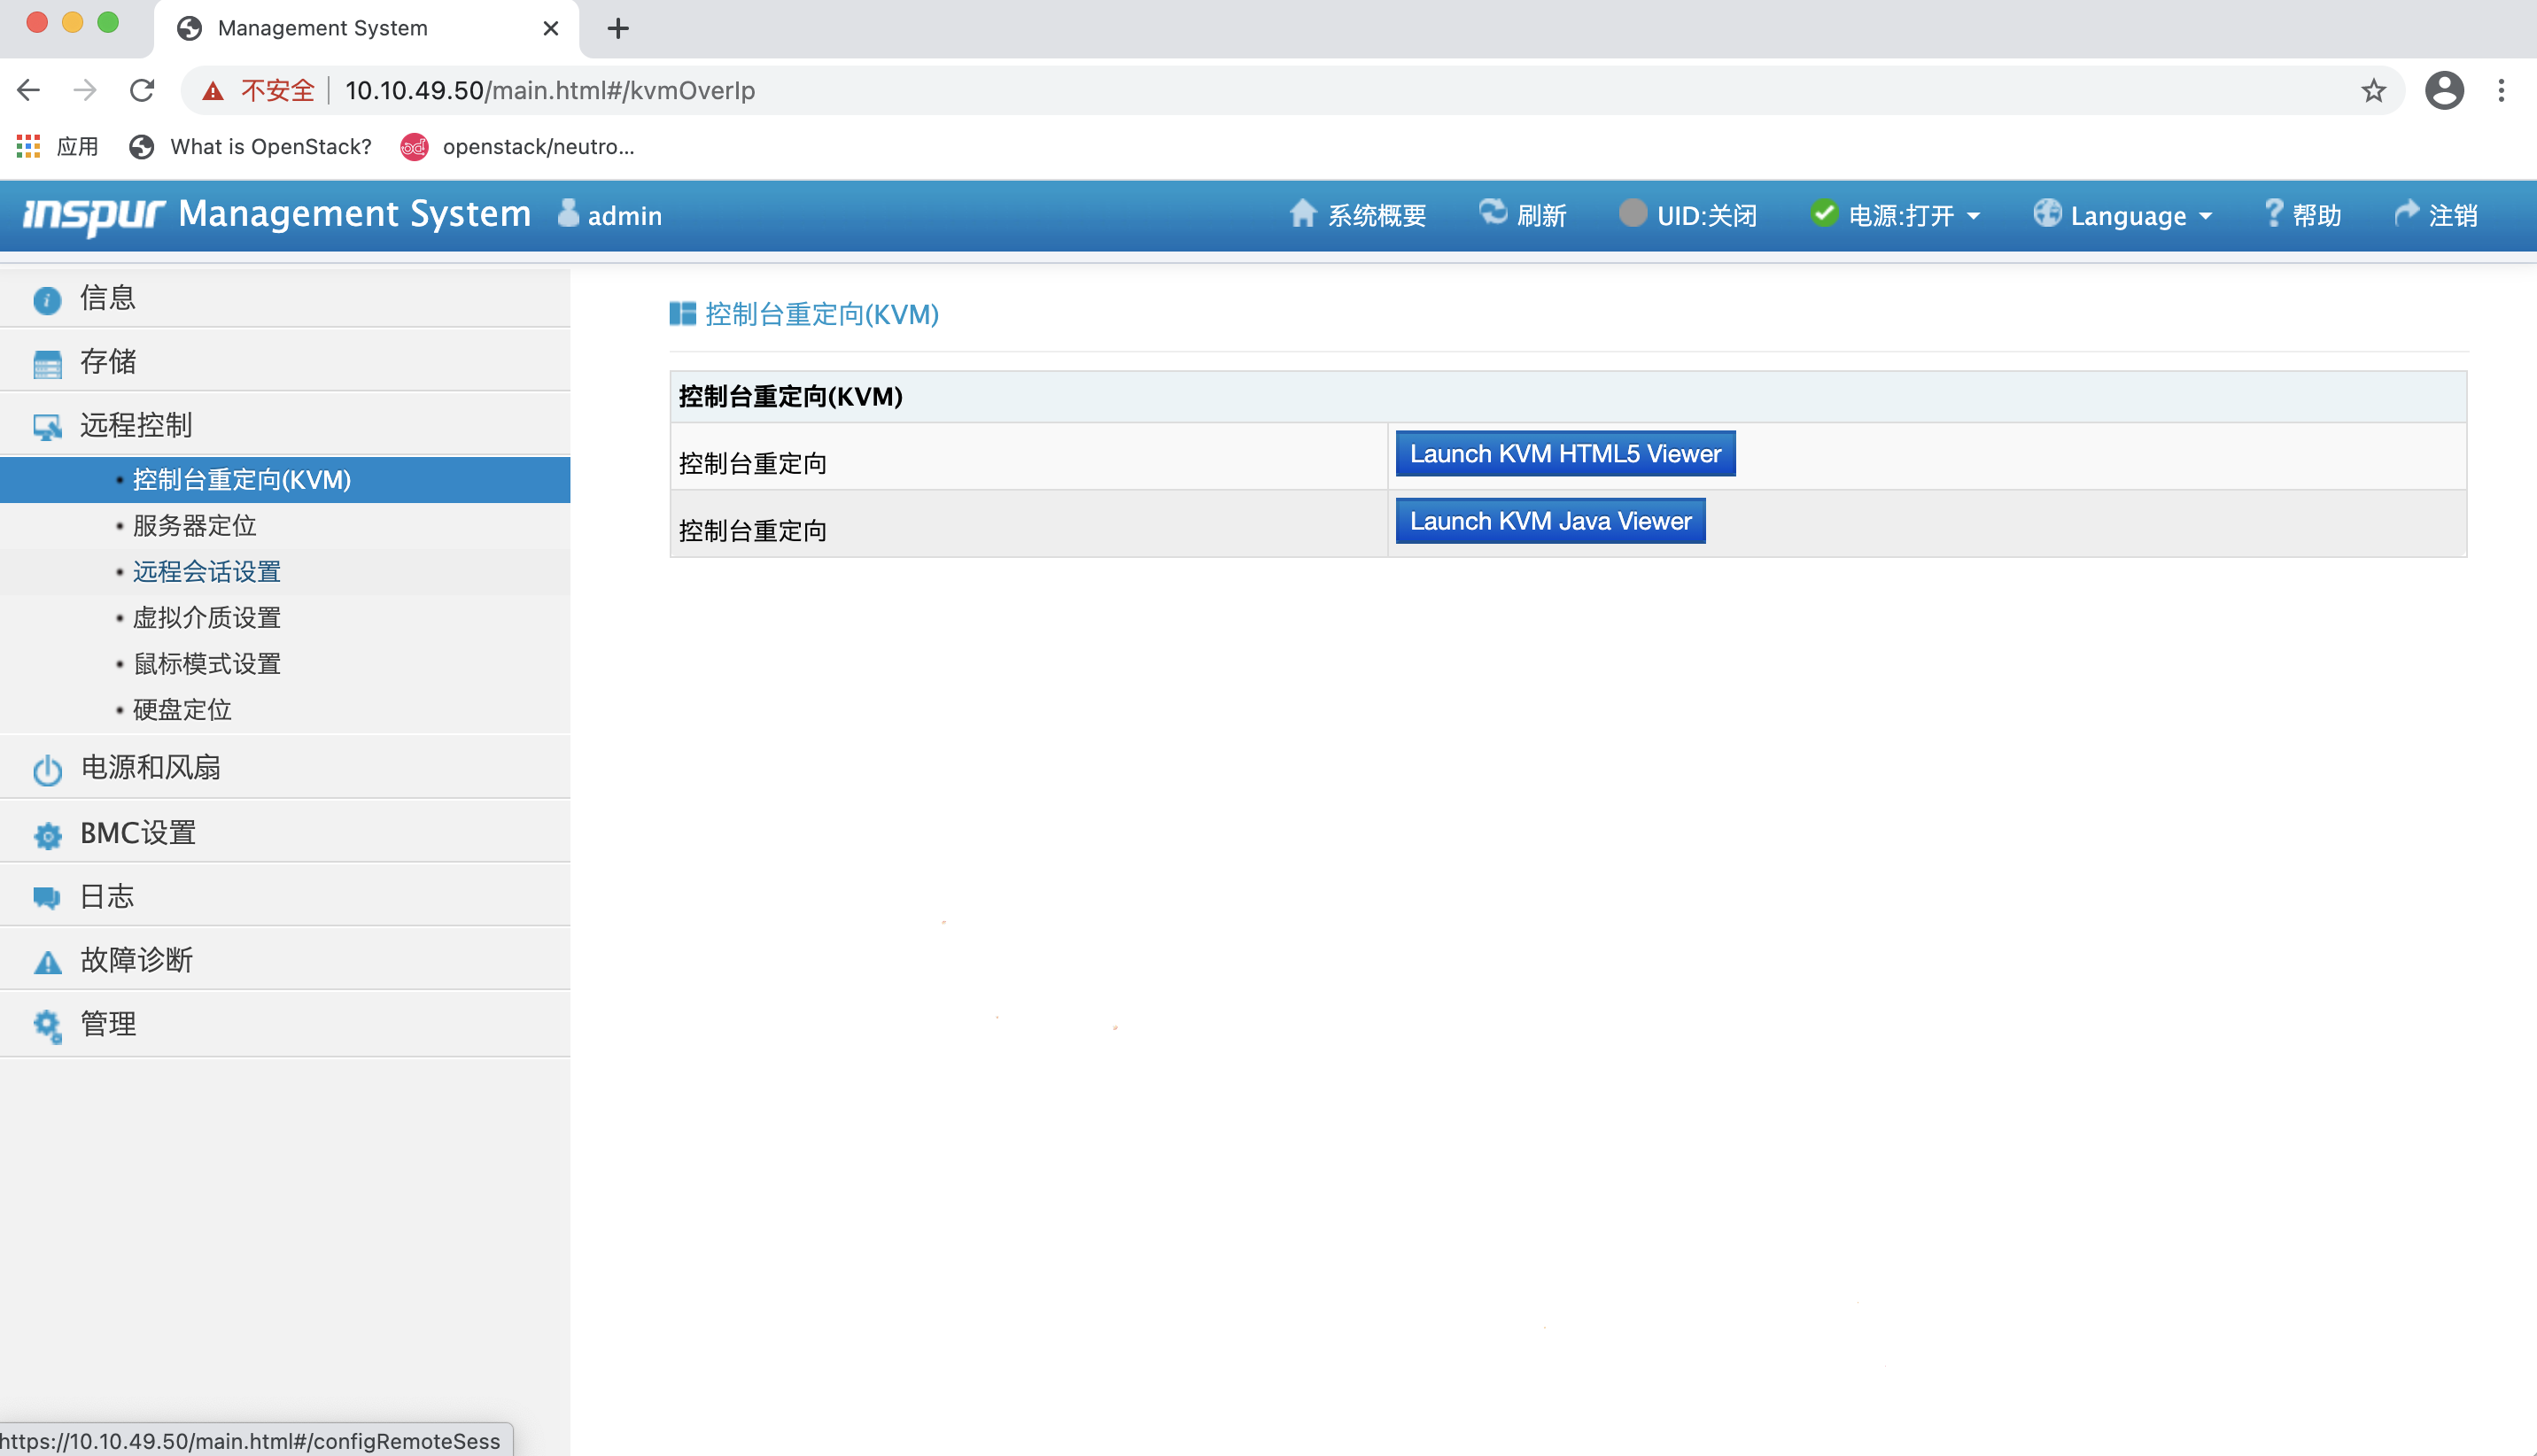Screen dimensions: 2537x1456
Task: Open the 存储 storage section icon
Action: click(x=47, y=363)
